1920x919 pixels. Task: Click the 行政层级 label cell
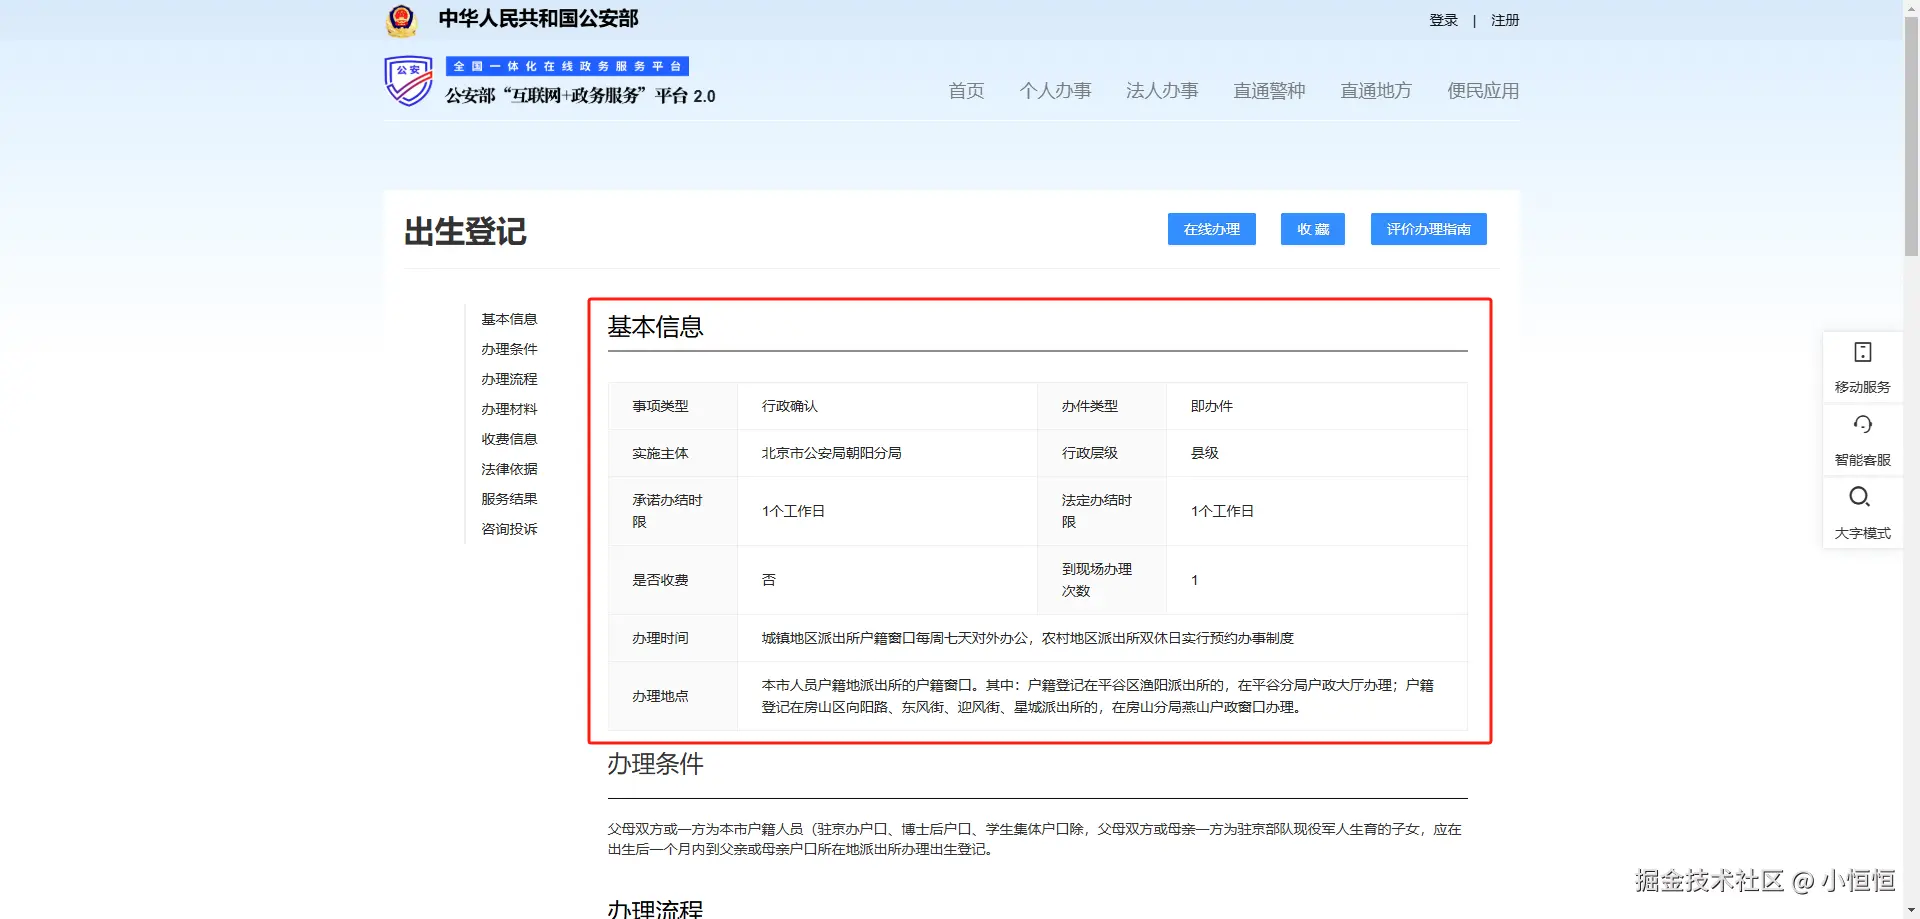tap(1102, 453)
